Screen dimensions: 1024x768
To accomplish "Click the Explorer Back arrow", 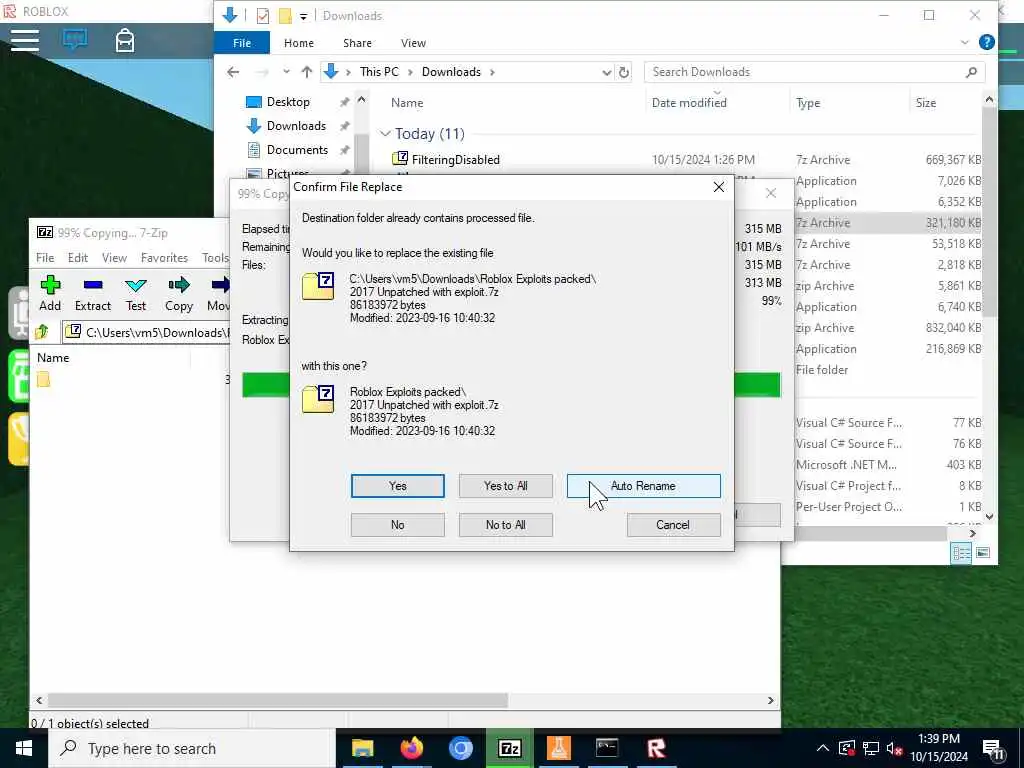I will click(x=233, y=72).
